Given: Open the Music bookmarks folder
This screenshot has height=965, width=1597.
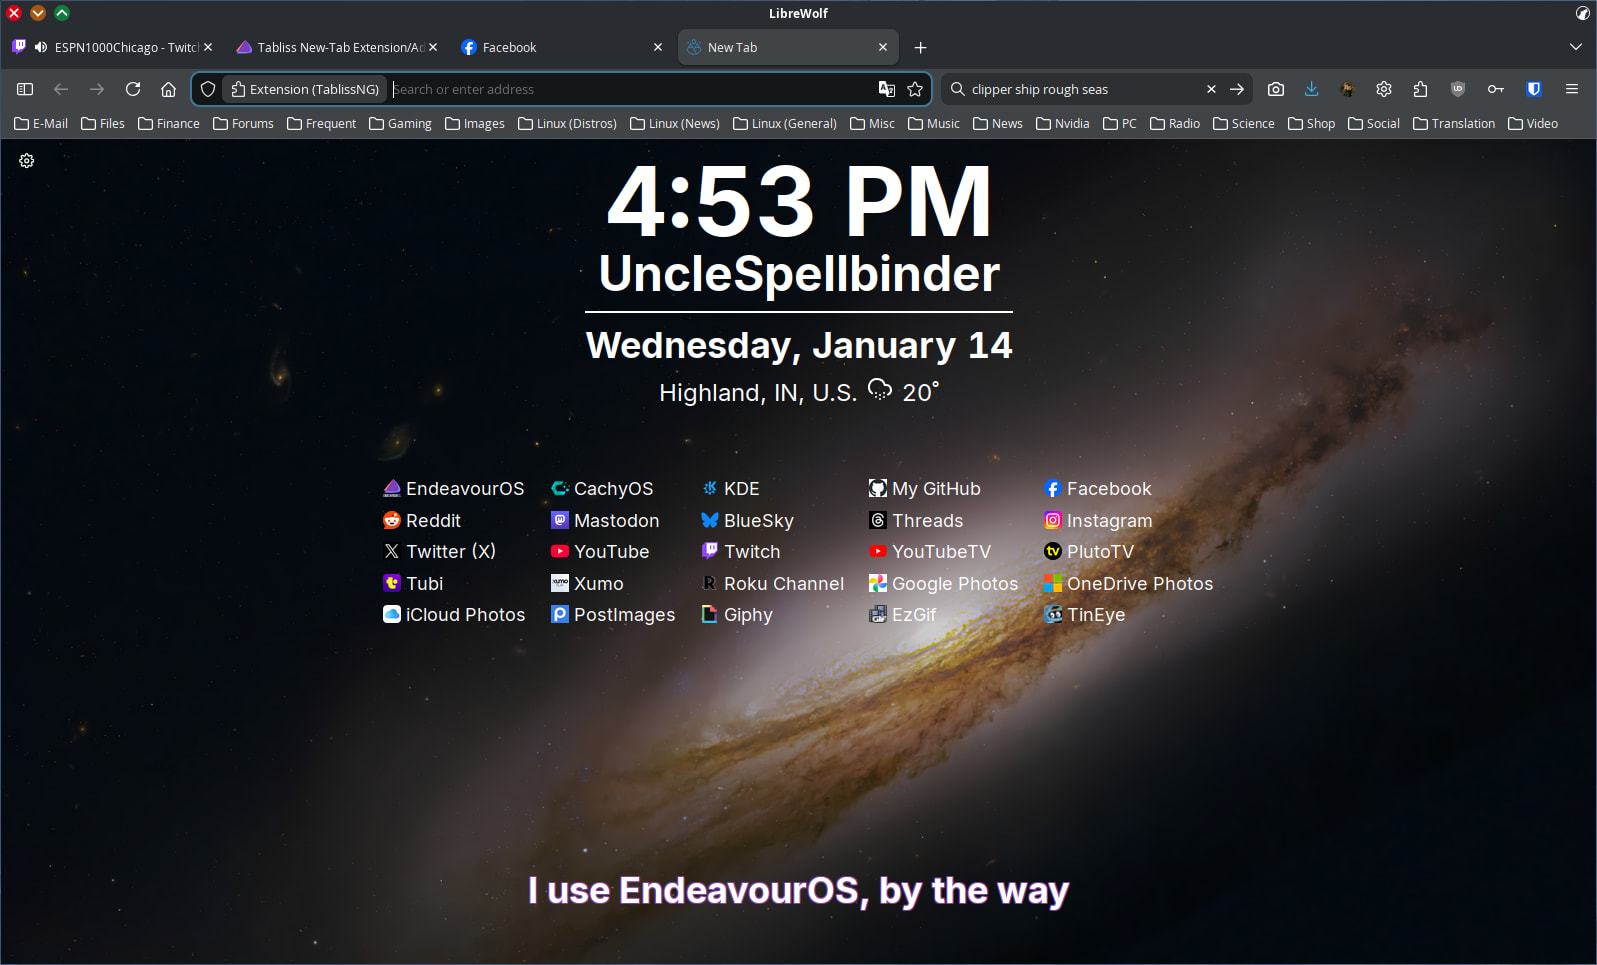Looking at the screenshot, I should coord(933,123).
